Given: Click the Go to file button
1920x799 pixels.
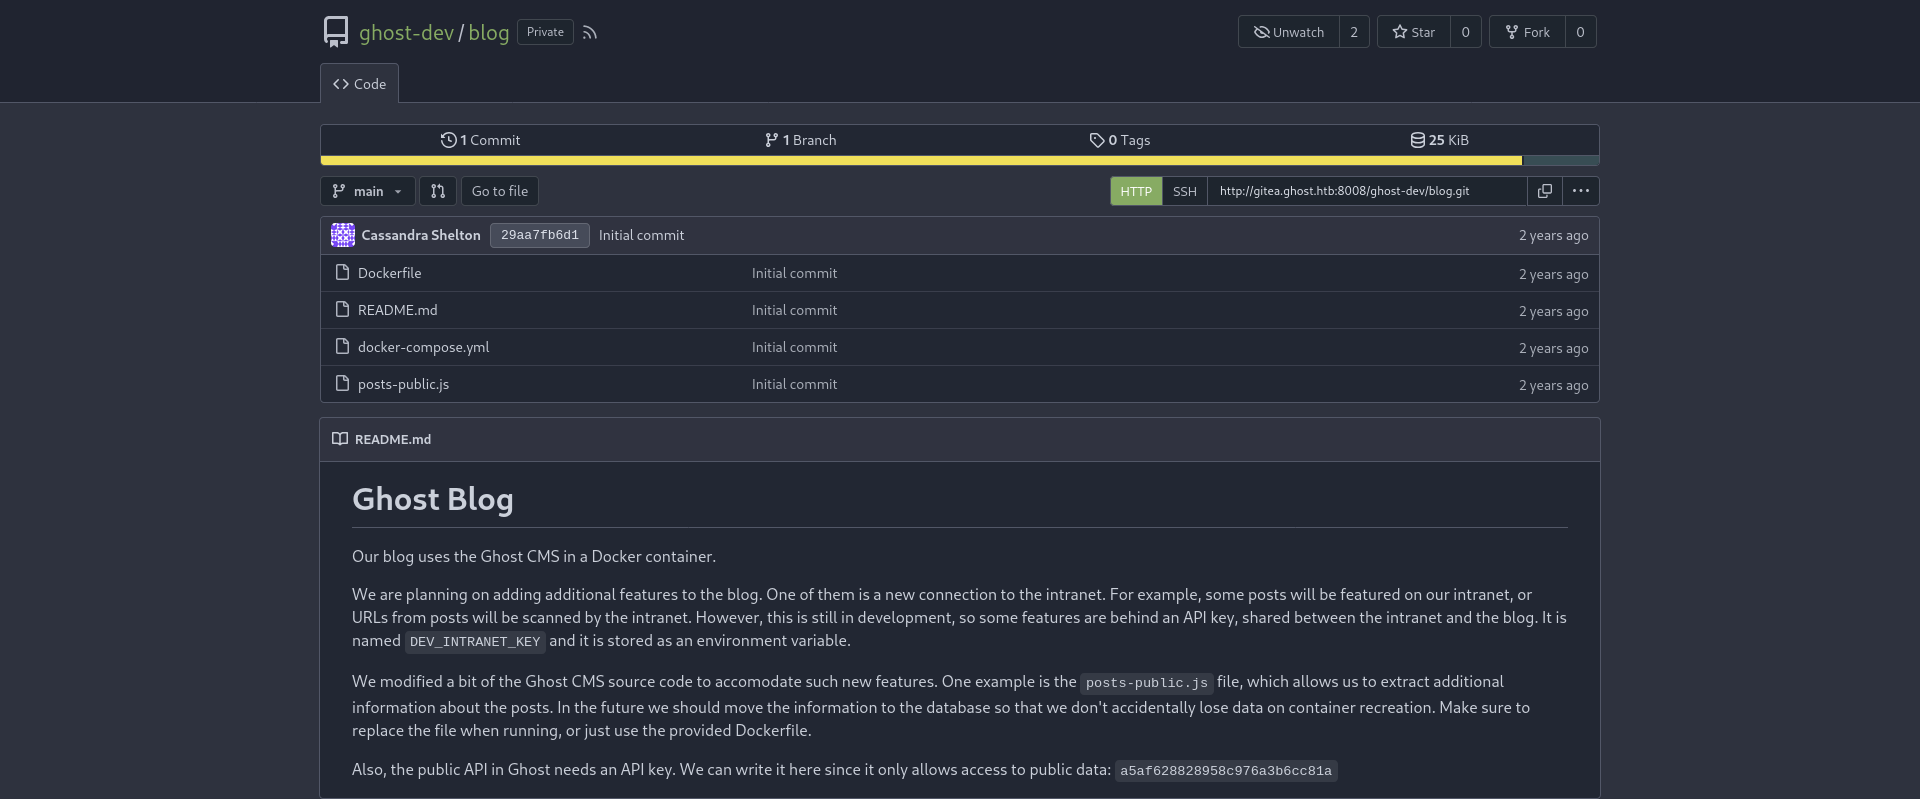Looking at the screenshot, I should [x=500, y=191].
